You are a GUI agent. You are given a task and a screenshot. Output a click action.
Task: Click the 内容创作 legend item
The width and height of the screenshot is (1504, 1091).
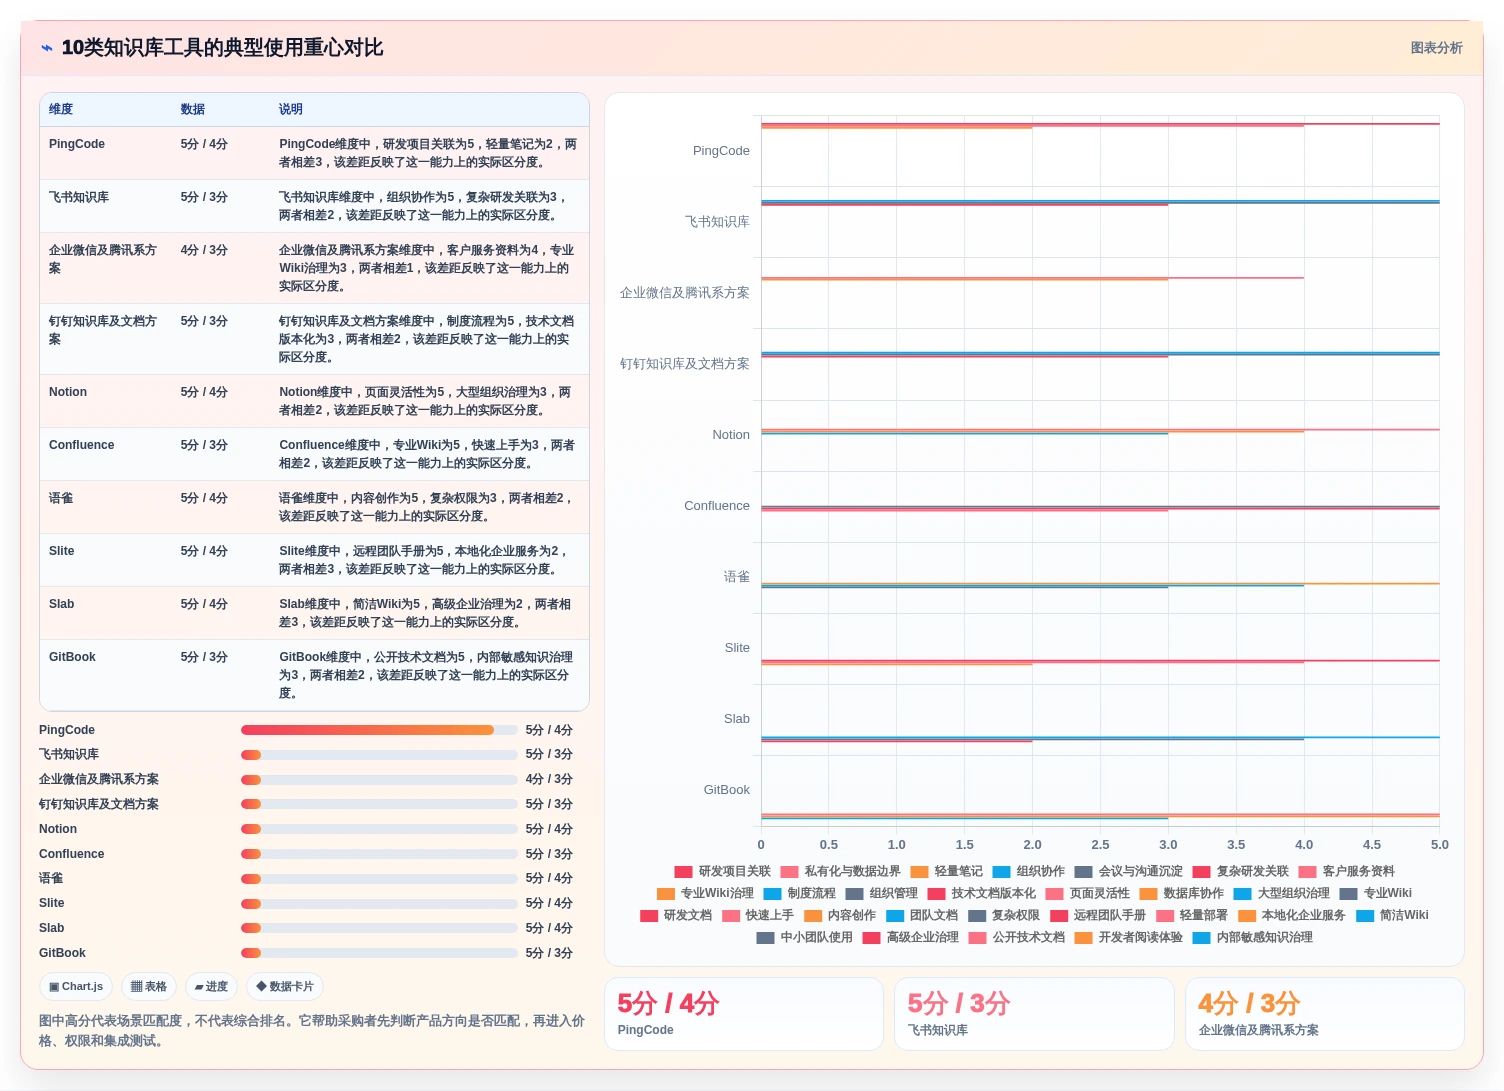tap(839, 915)
